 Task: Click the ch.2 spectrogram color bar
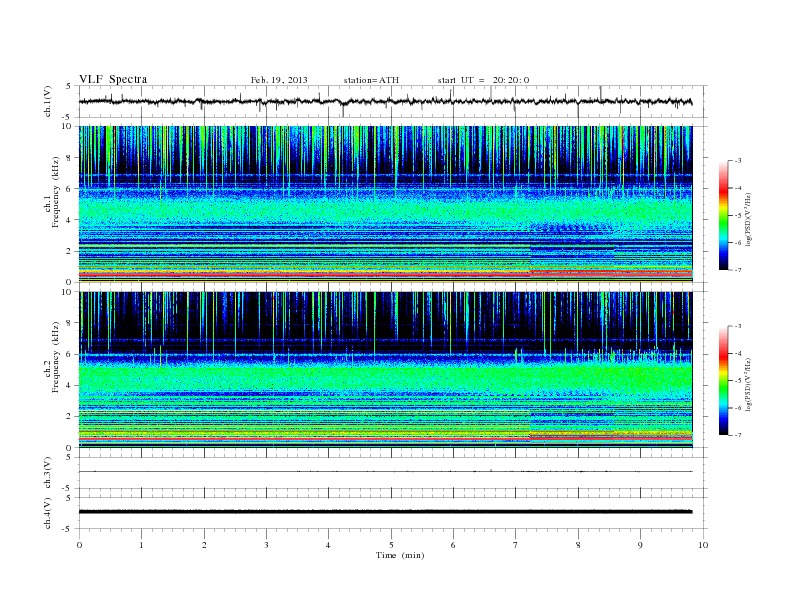[x=723, y=380]
